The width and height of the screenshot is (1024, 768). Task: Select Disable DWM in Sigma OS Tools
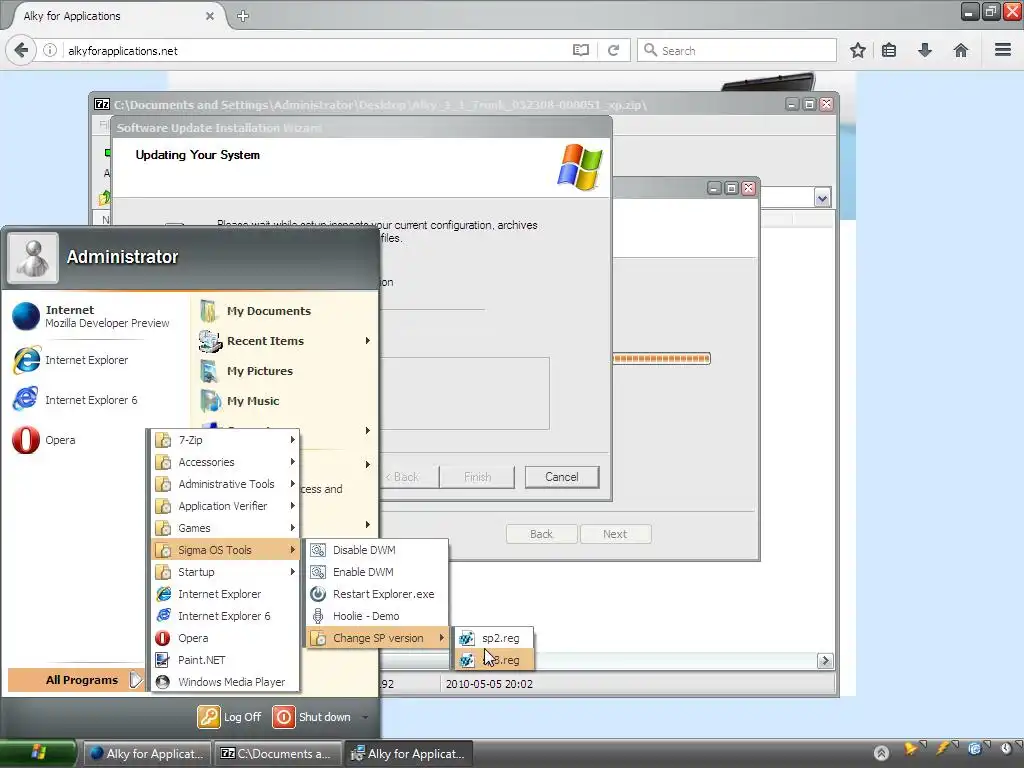377,550
